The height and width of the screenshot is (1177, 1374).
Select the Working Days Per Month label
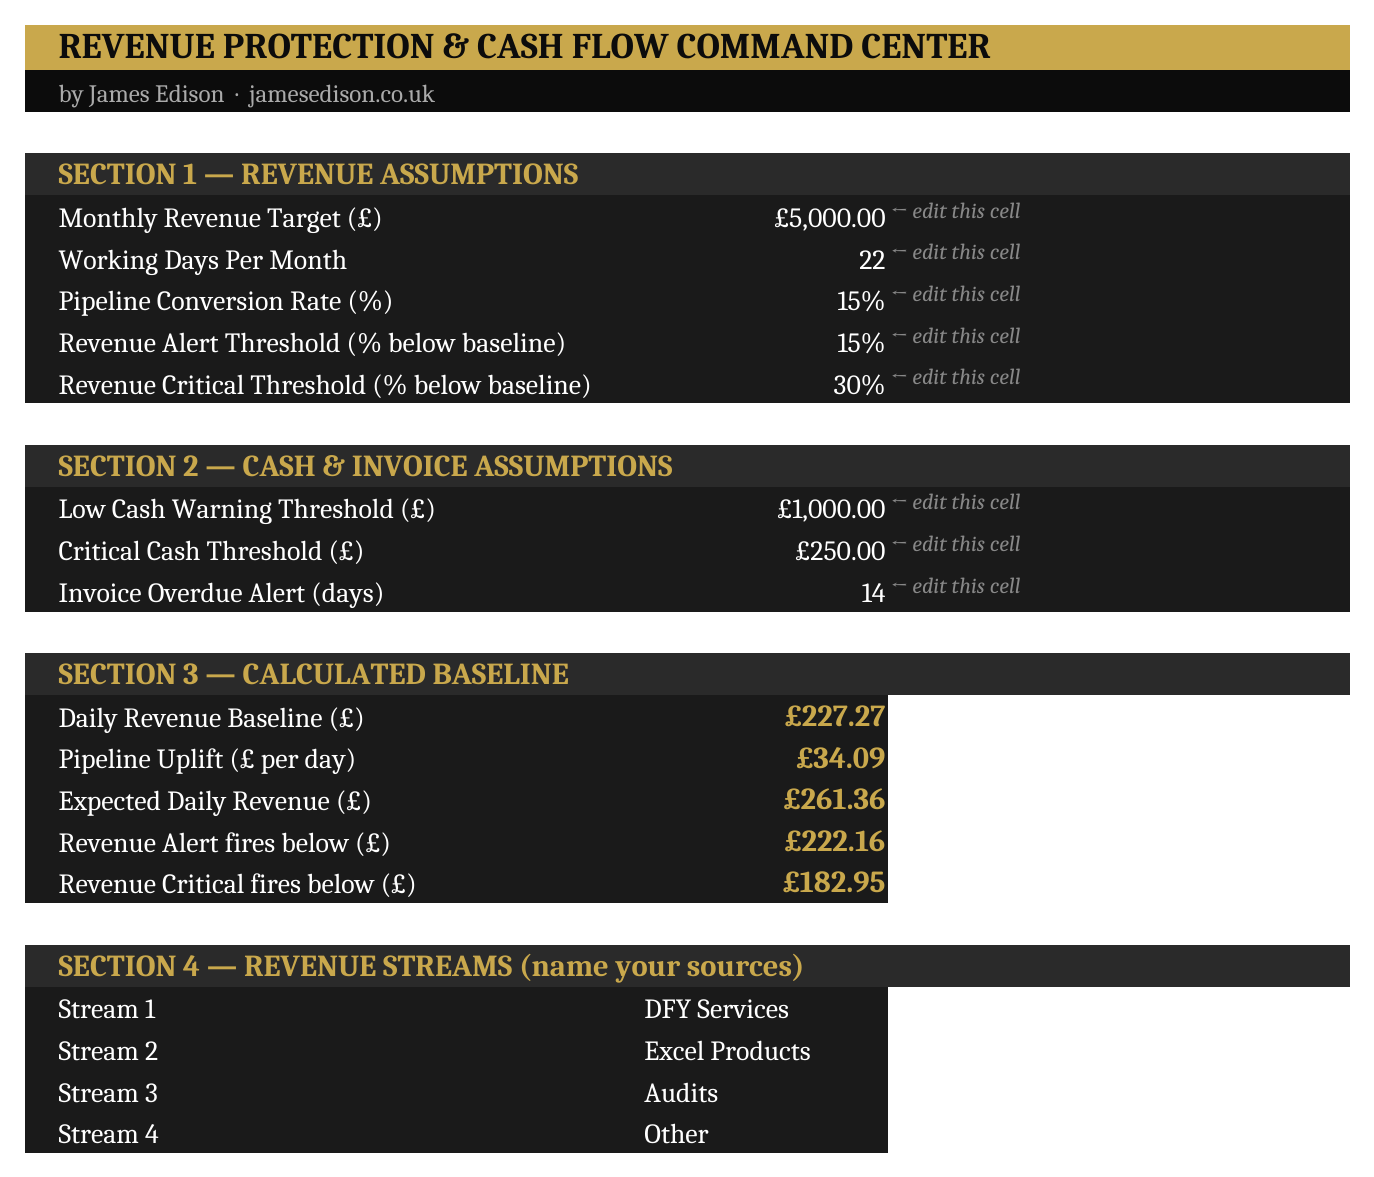203,260
